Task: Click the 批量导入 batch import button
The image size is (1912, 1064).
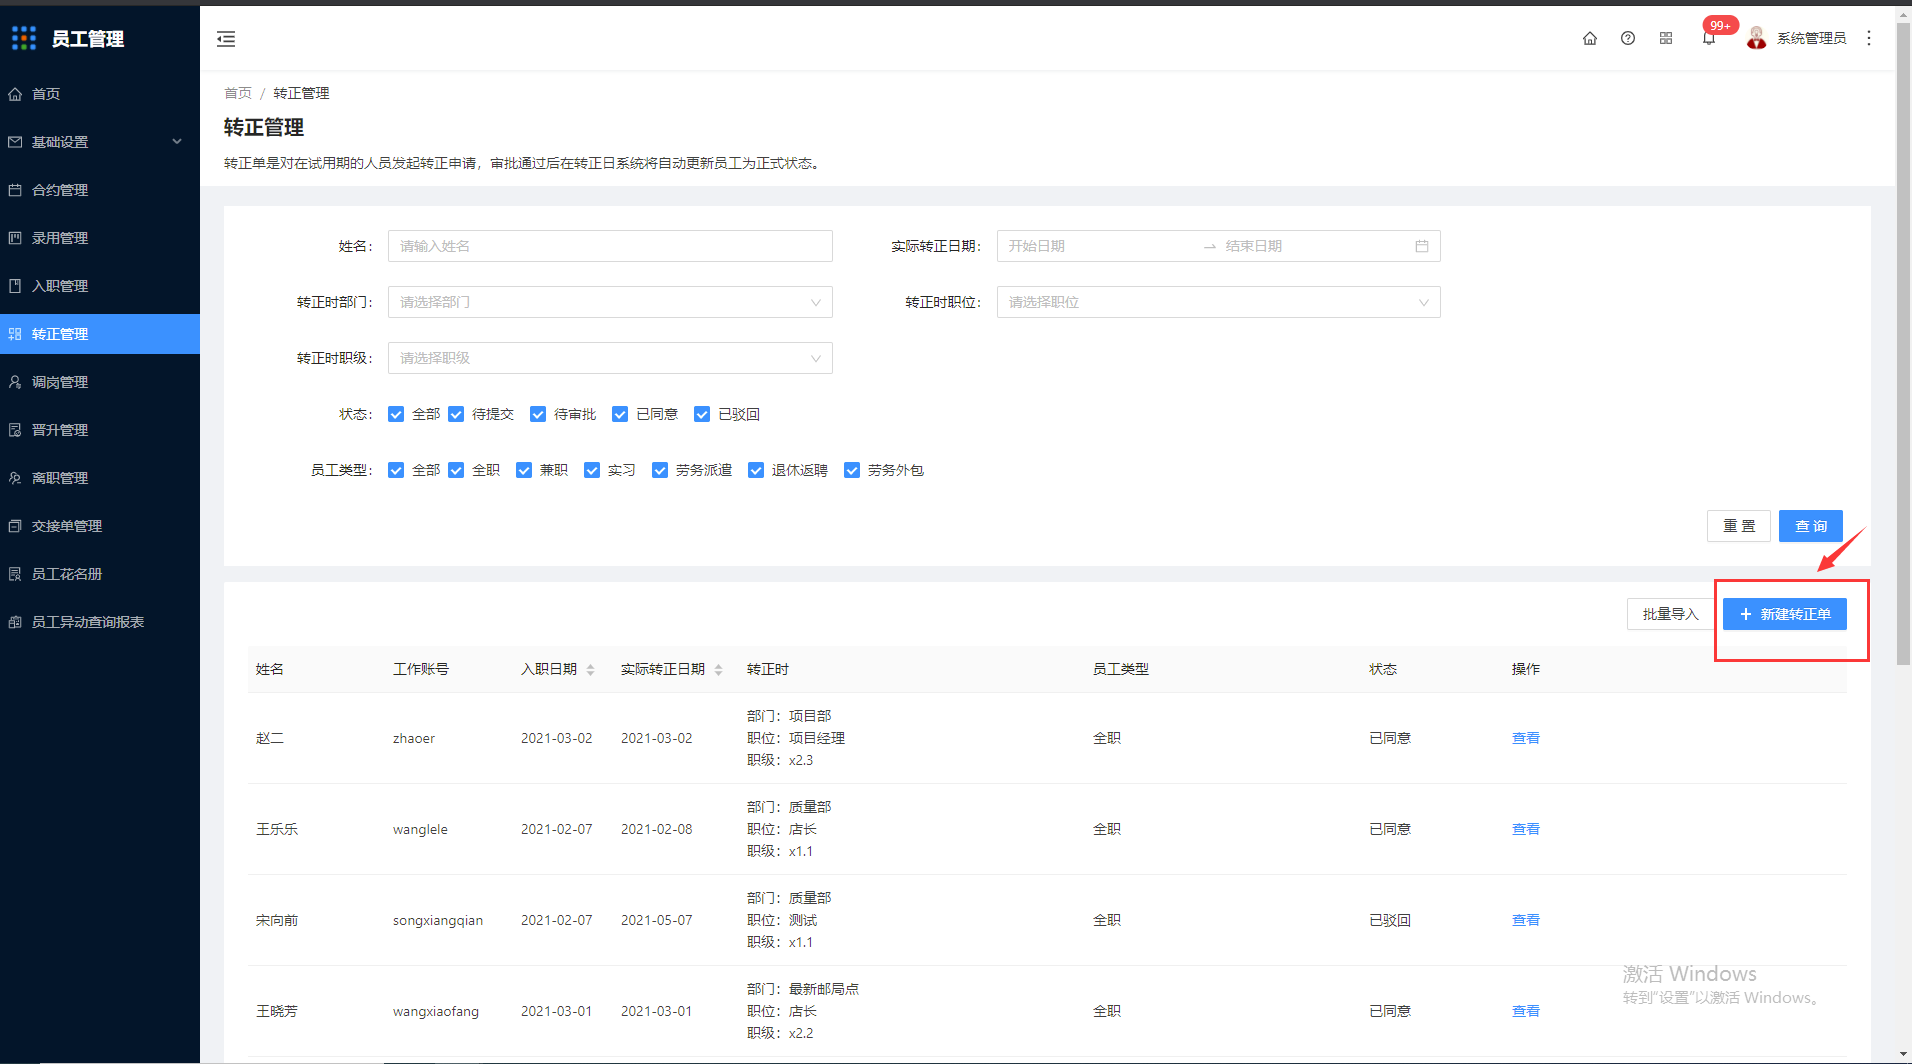Action: pos(1671,614)
